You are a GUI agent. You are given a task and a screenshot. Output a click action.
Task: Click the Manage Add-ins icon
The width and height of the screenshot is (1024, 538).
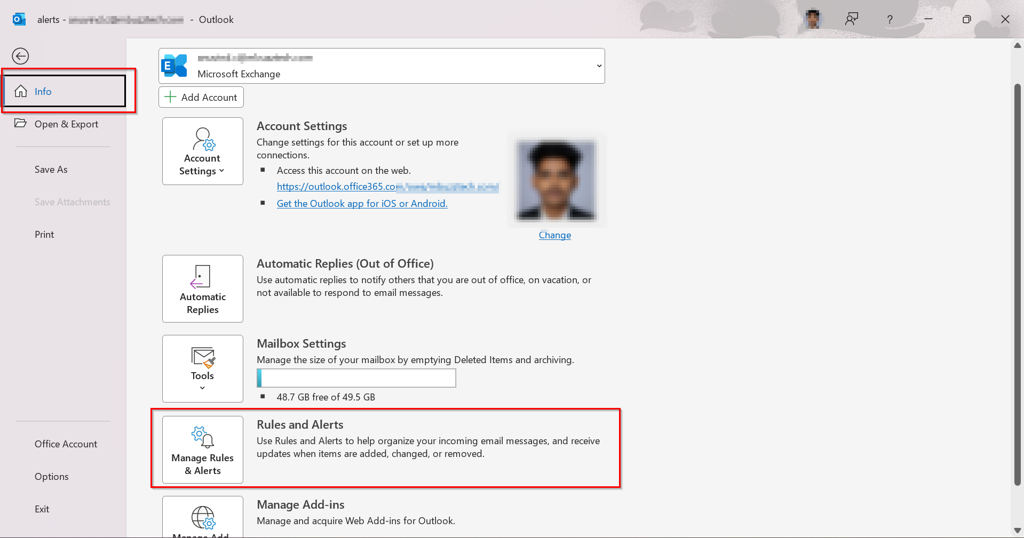(x=202, y=518)
